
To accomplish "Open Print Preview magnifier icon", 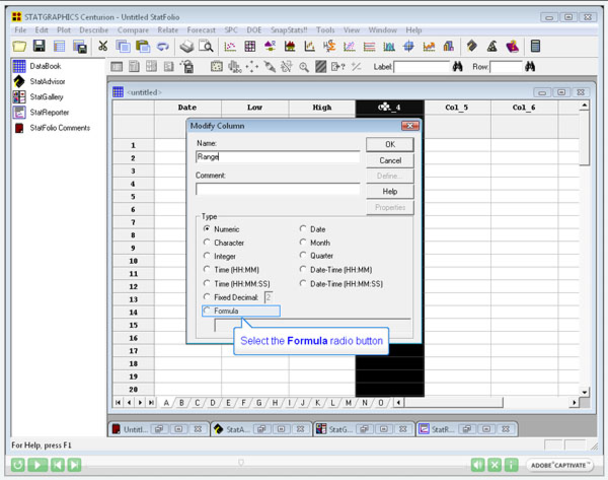I will point(206,47).
